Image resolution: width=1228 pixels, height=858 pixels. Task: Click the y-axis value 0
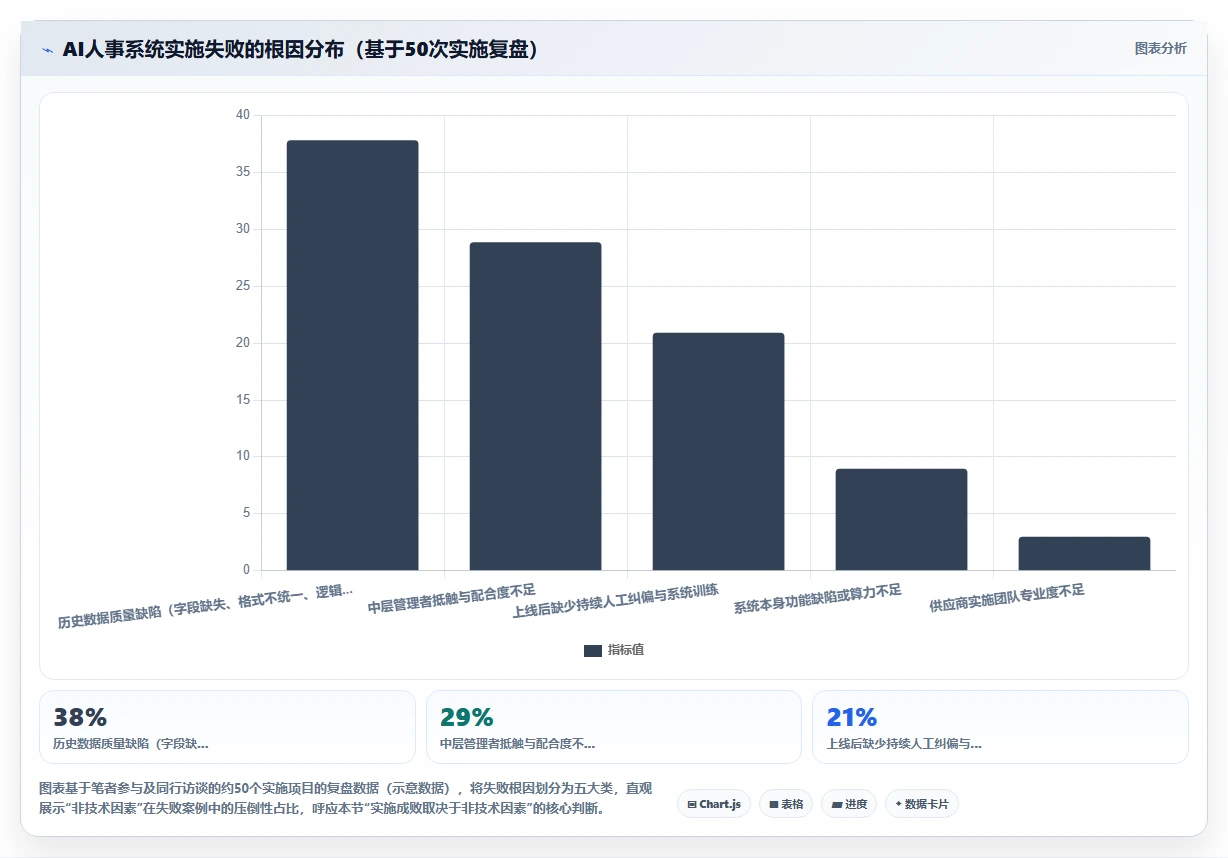(x=246, y=570)
